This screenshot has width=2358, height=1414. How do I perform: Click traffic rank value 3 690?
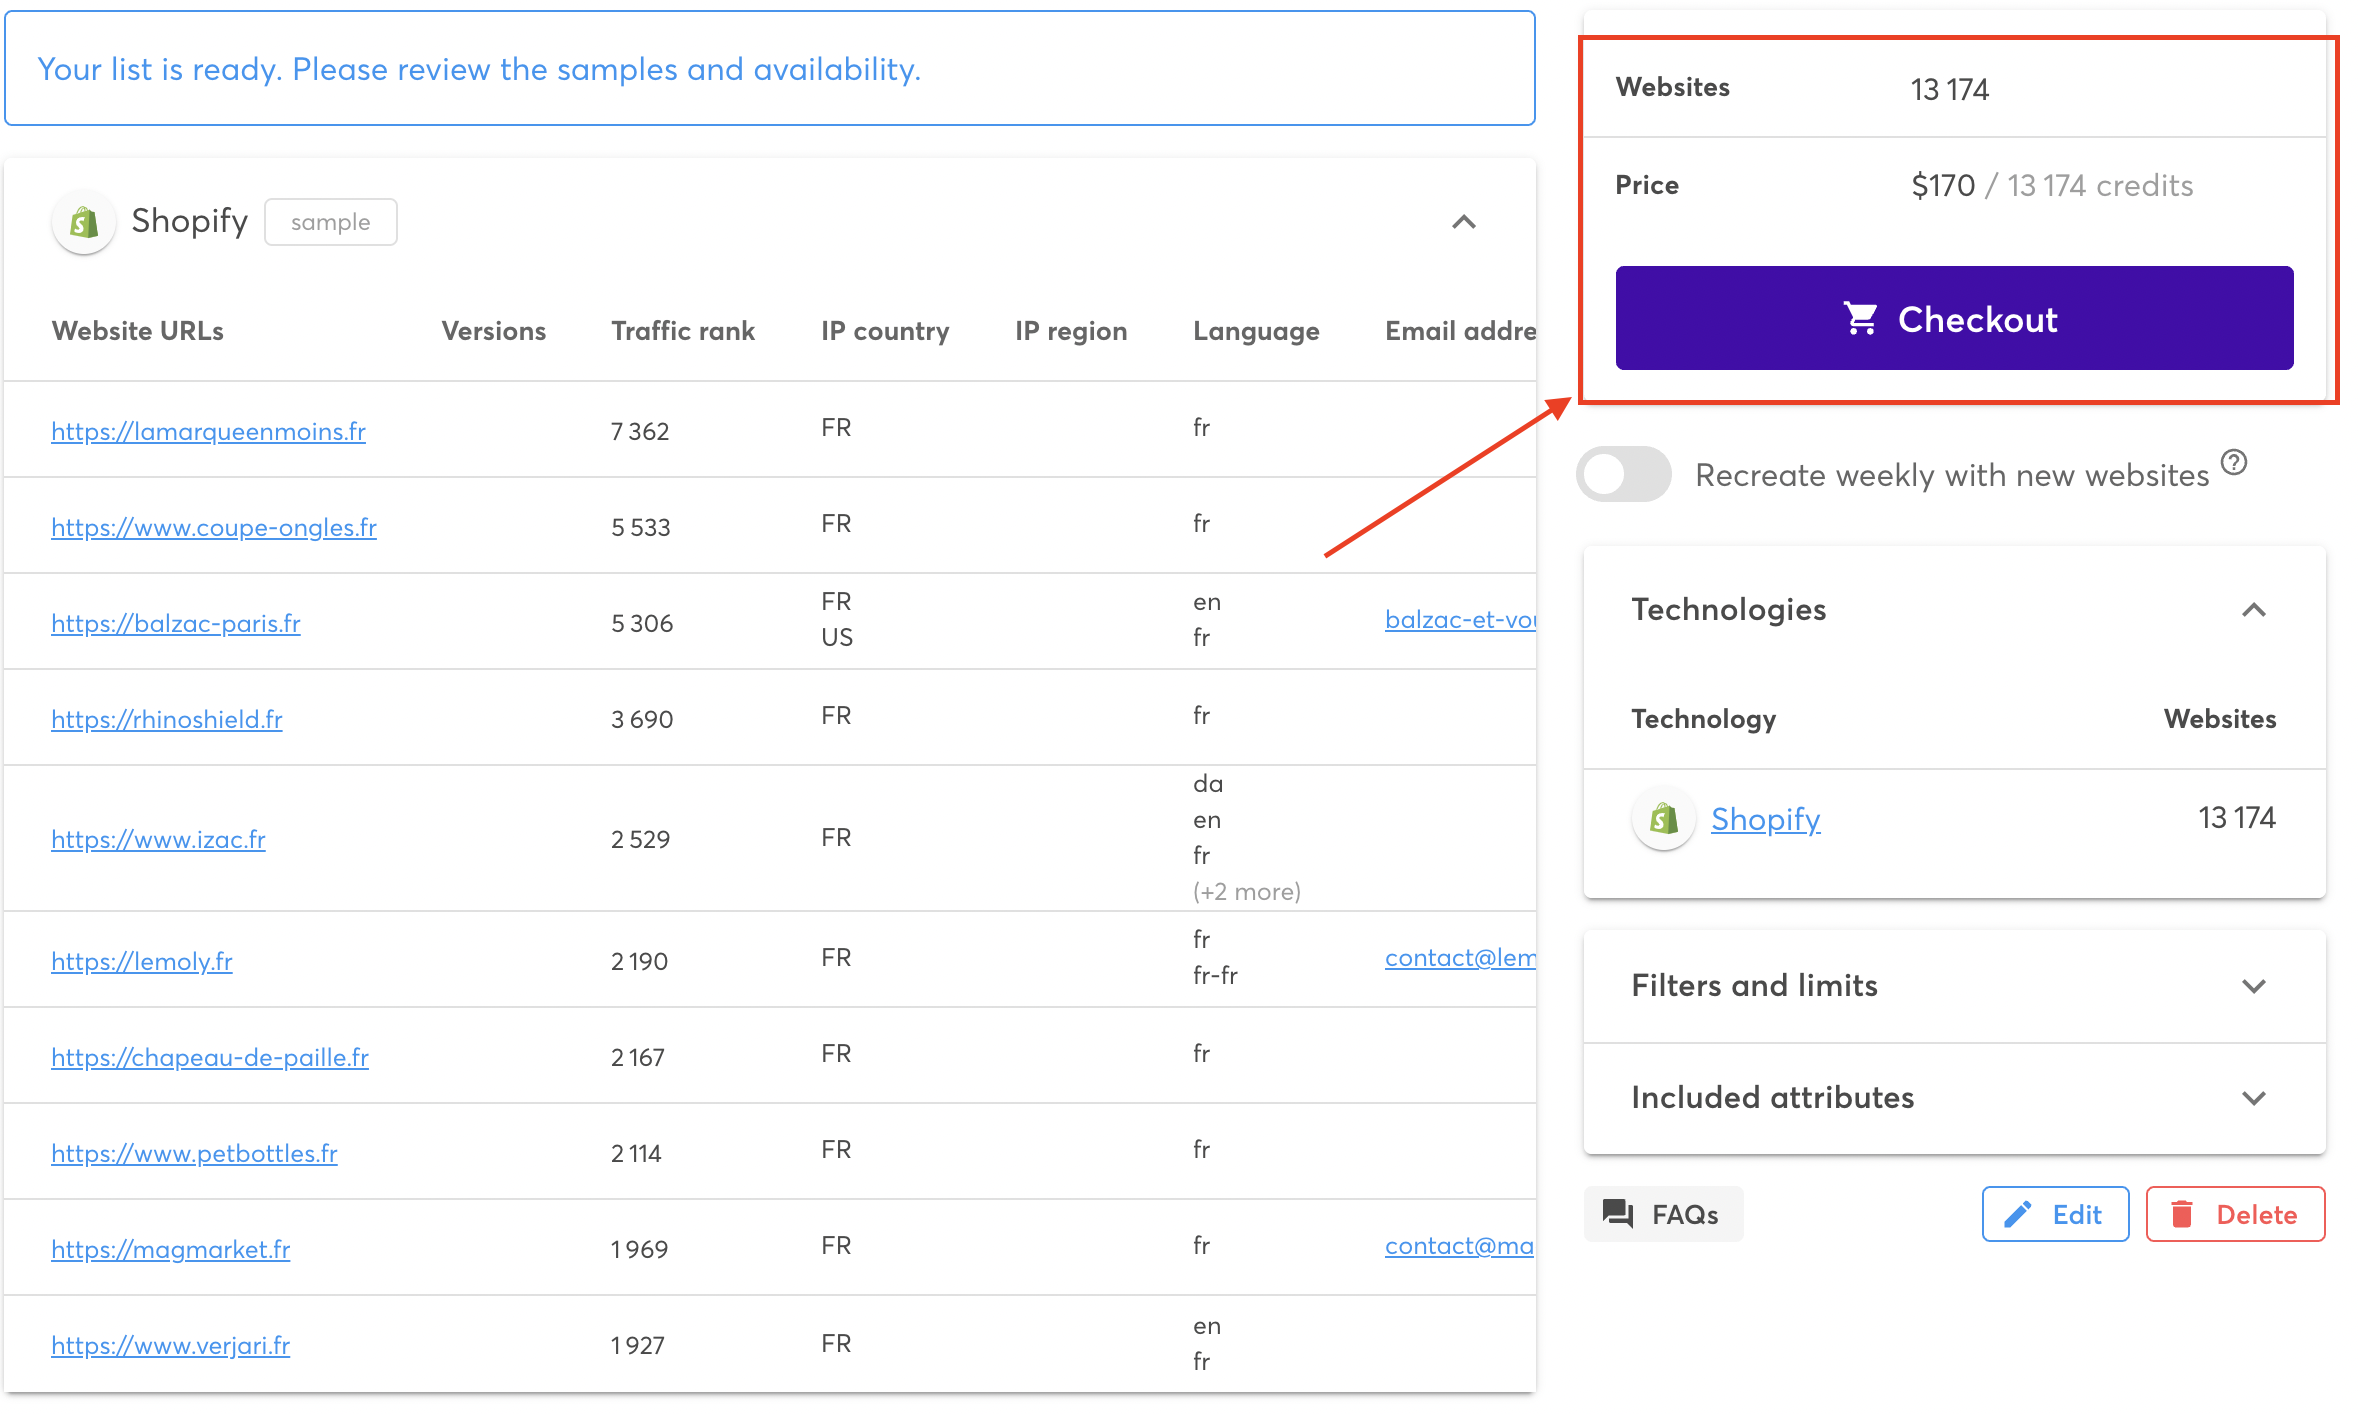point(642,719)
